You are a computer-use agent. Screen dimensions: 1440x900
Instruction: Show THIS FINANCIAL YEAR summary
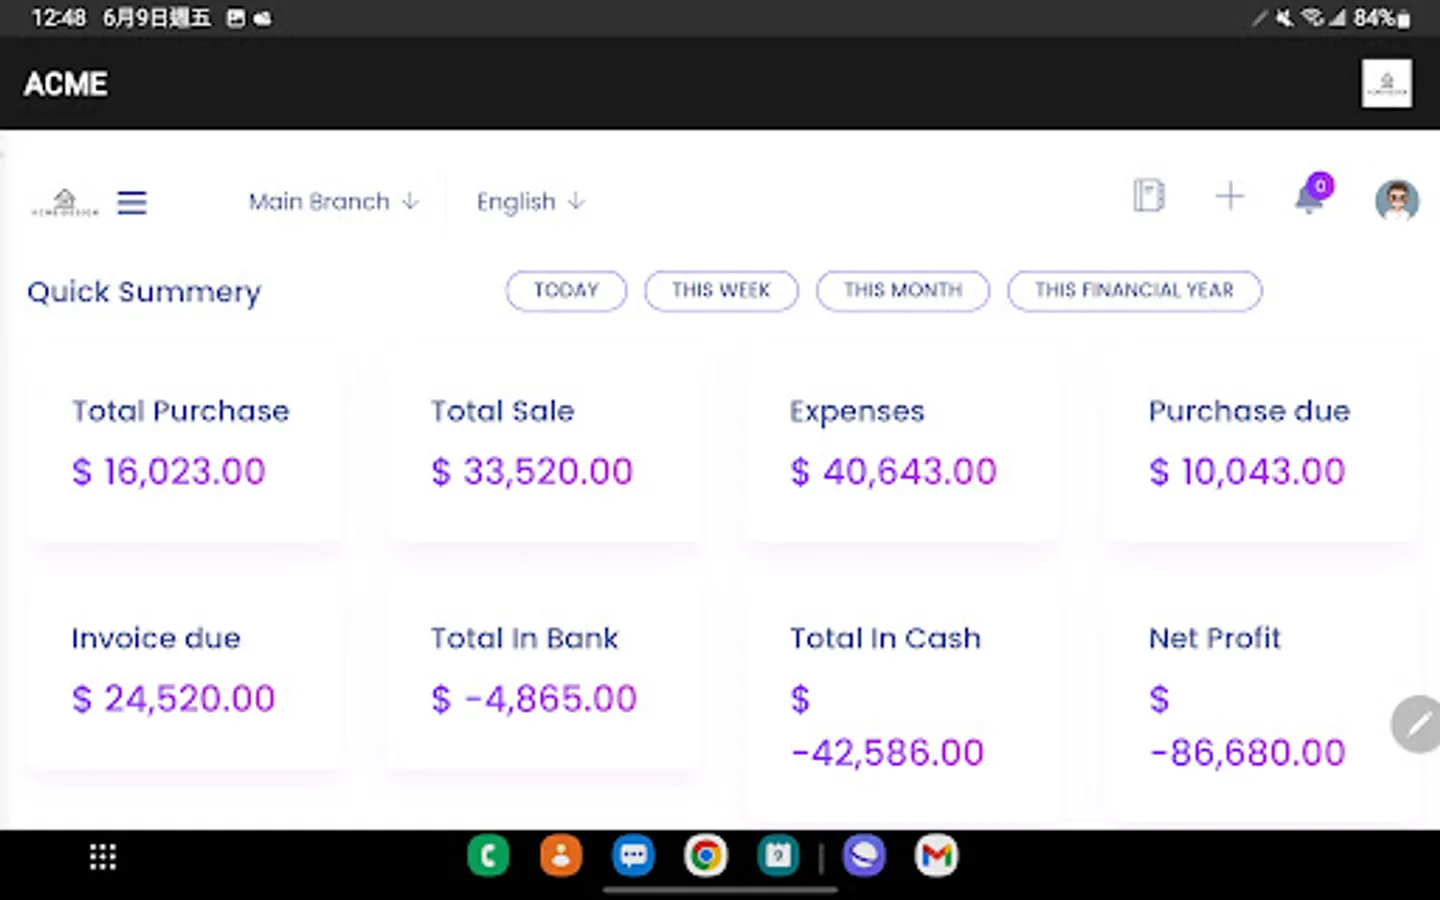click(x=1134, y=291)
